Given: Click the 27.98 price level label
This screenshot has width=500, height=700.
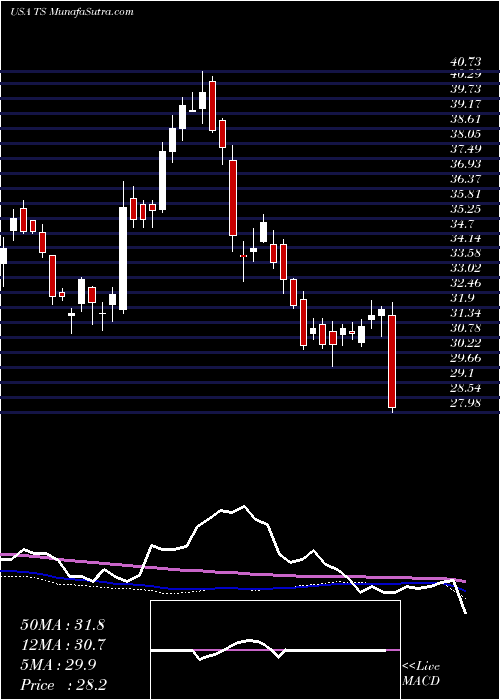Looking at the screenshot, I should (x=465, y=403).
